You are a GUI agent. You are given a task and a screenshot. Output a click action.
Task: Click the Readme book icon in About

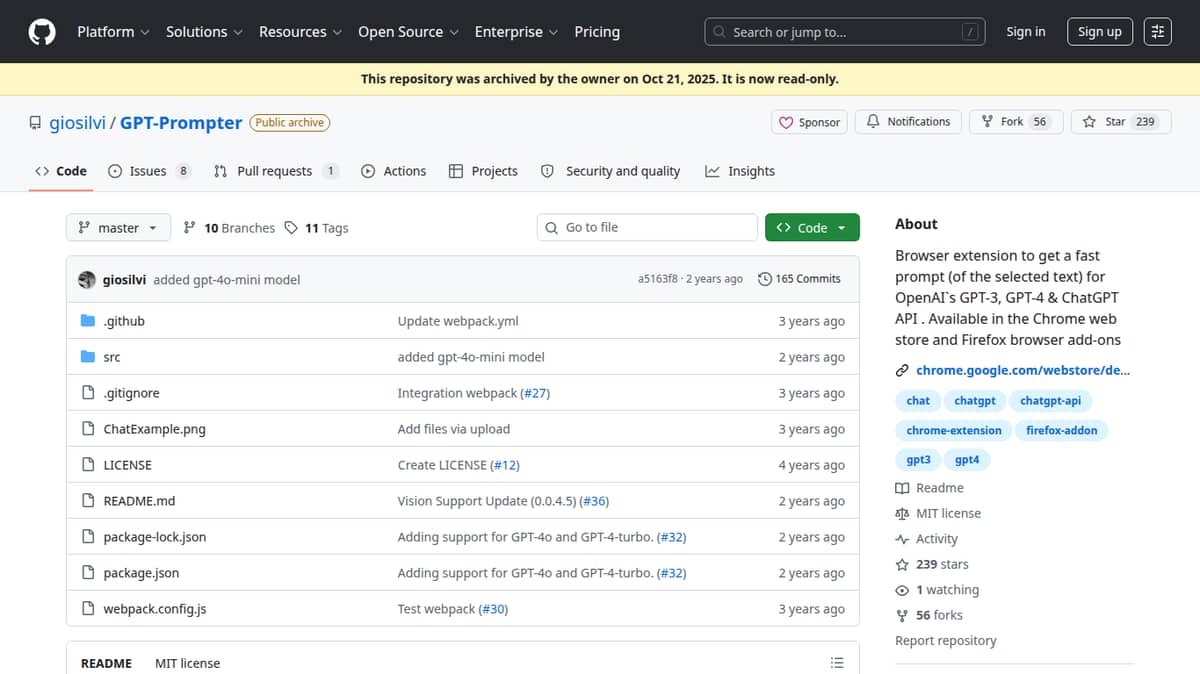coord(902,488)
